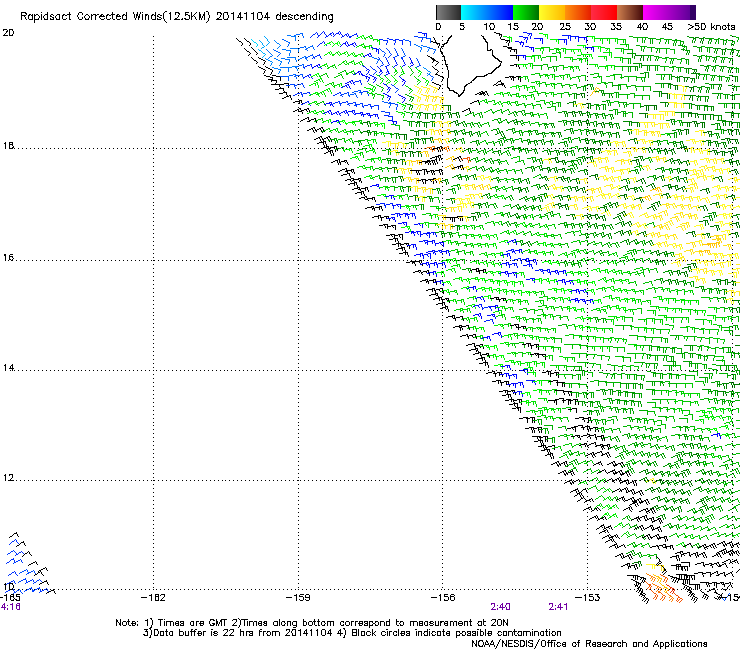
Task: Click the note line about Times are GMT
Action: point(311,623)
